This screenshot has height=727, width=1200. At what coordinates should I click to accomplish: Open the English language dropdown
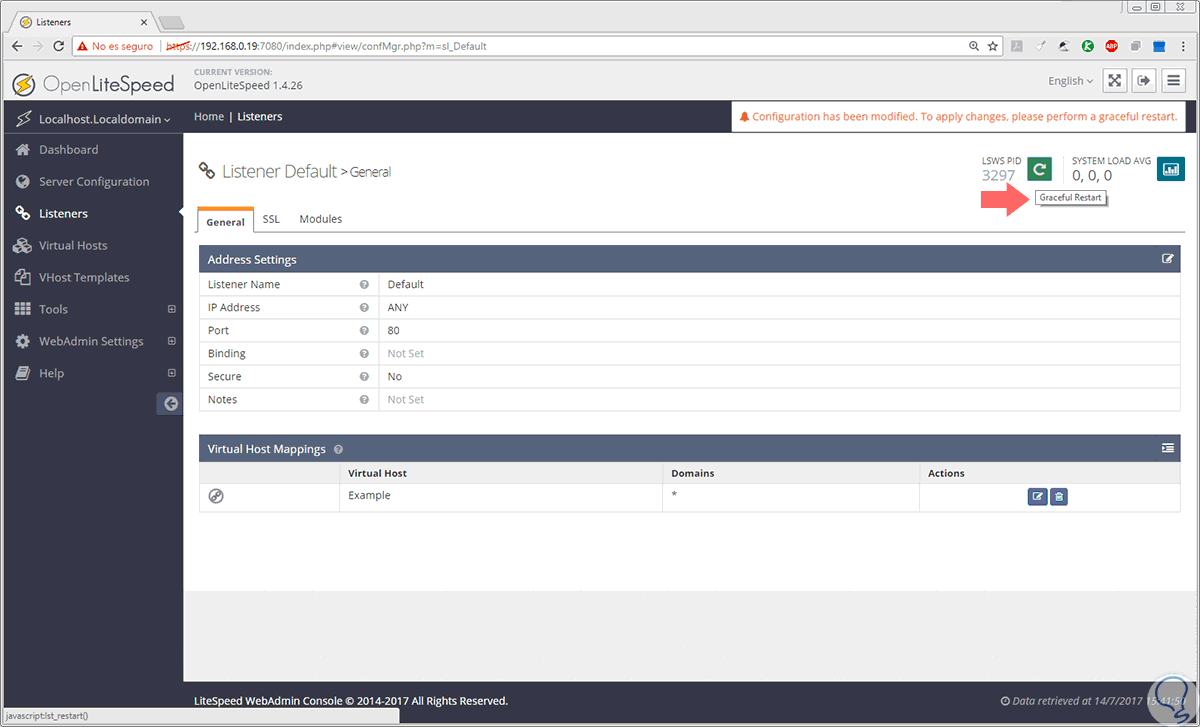1070,81
